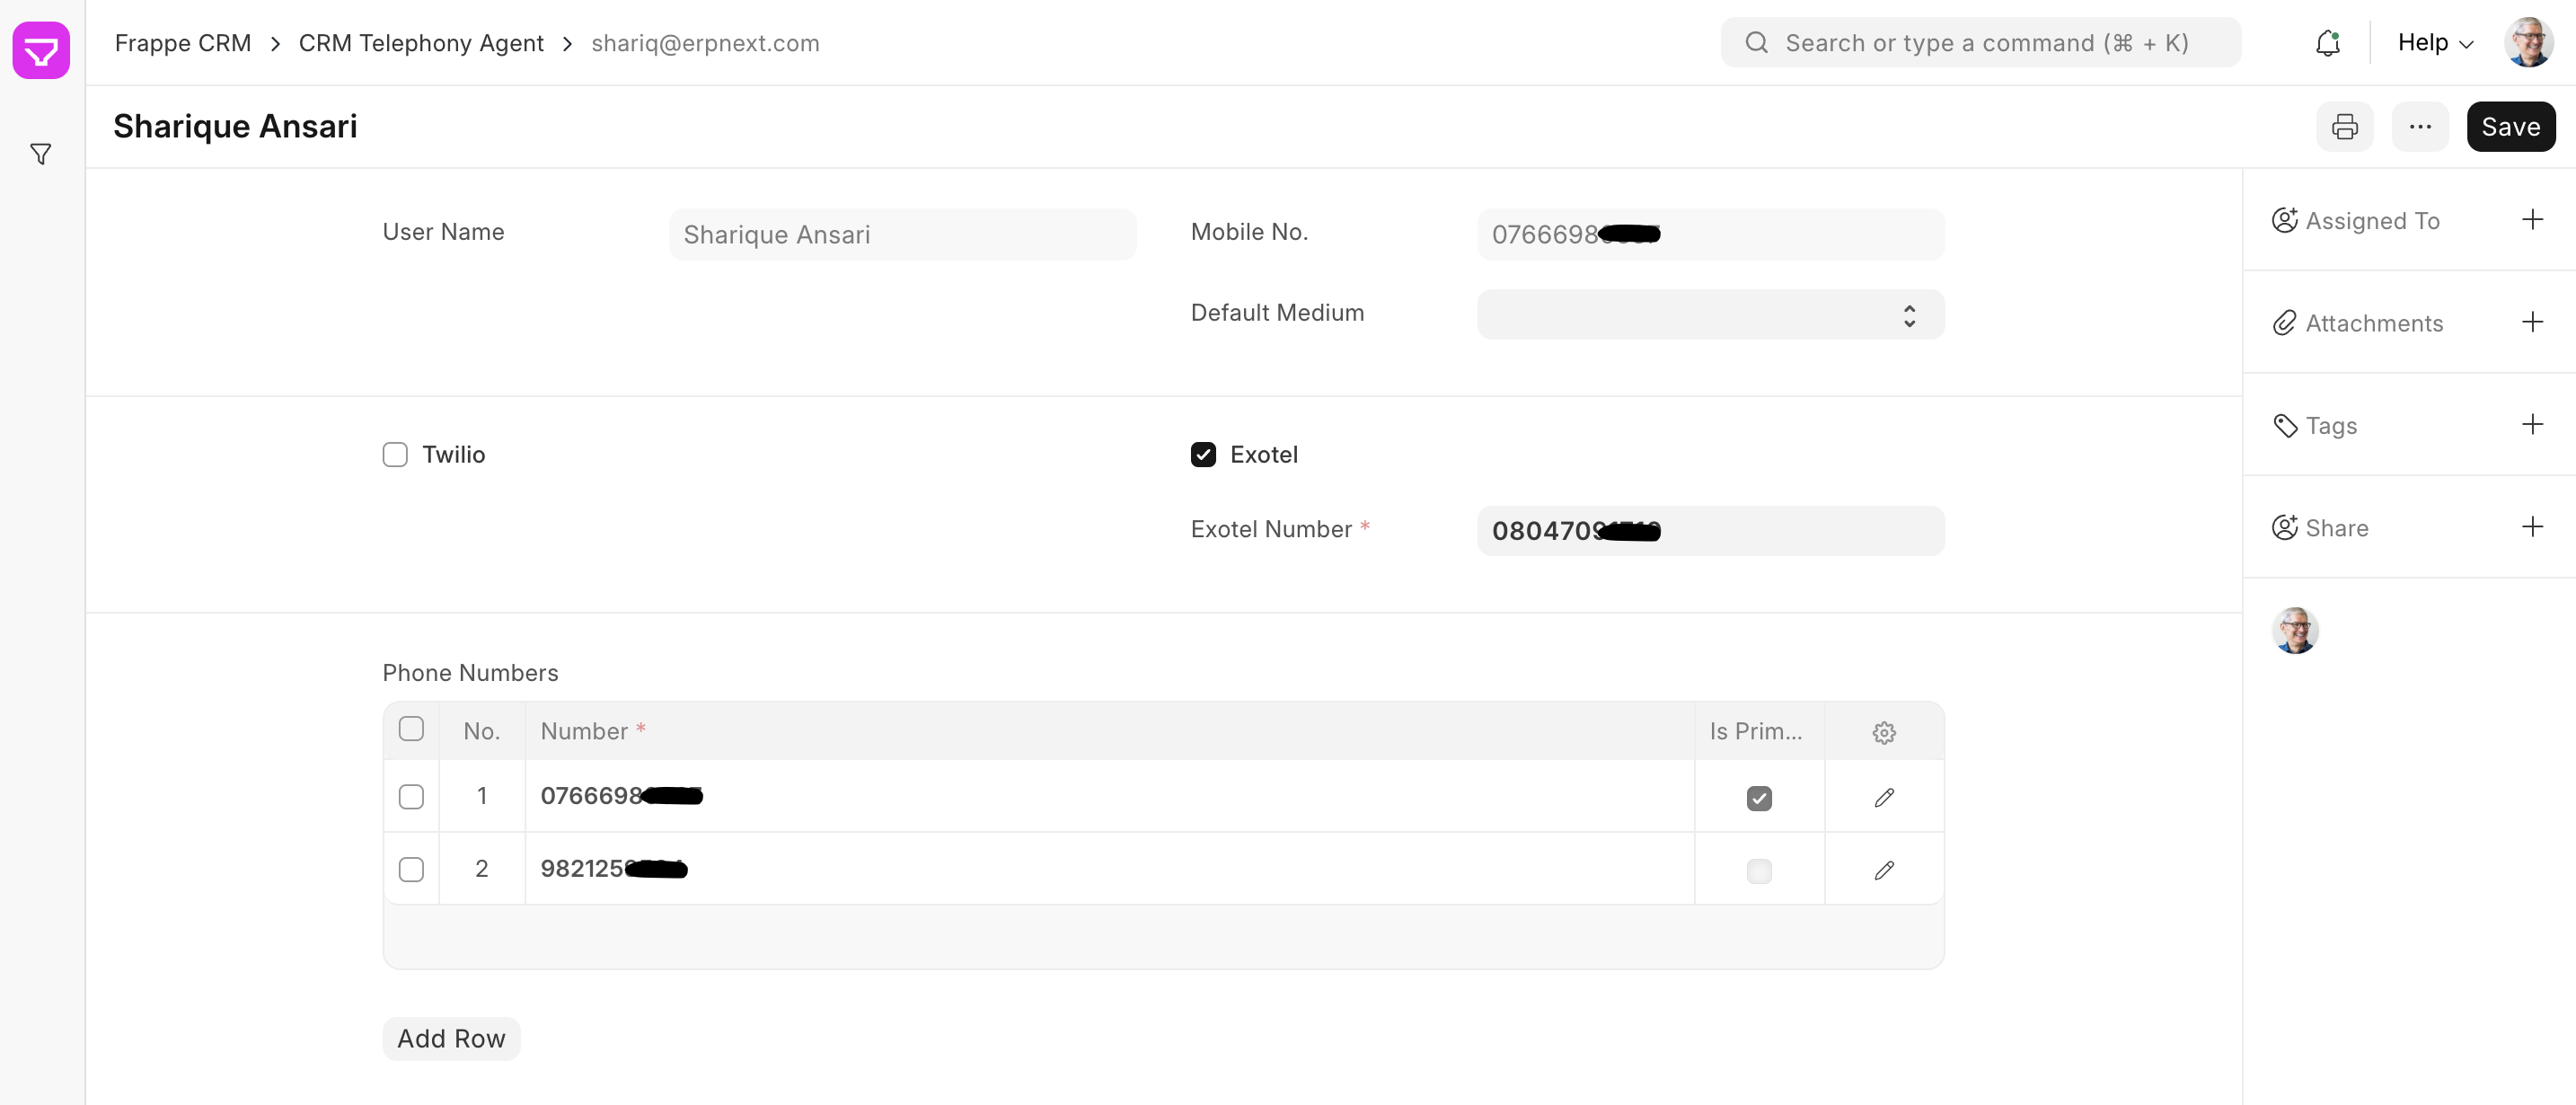2576x1105 pixels.
Task: Open the sidebar filter funnel icon
Action: click(41, 154)
